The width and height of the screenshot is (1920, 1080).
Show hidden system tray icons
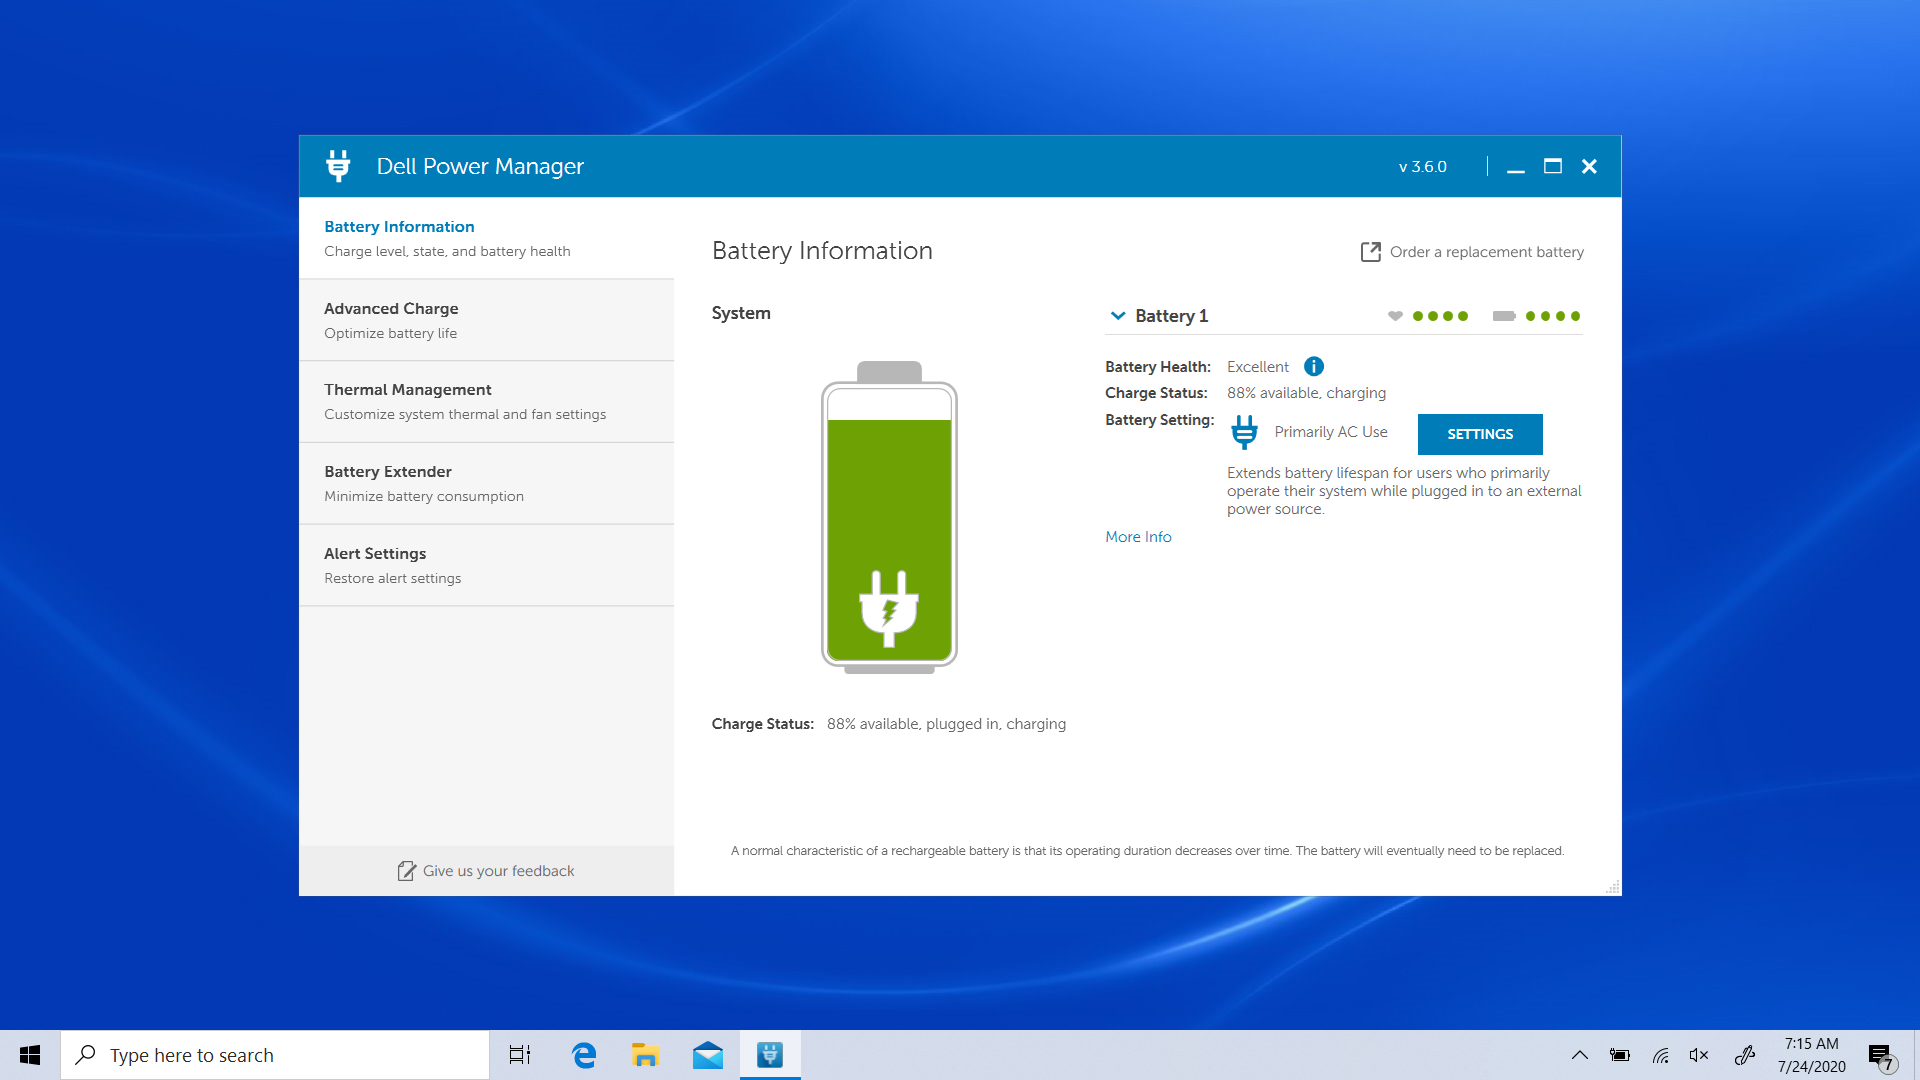coord(1580,1055)
